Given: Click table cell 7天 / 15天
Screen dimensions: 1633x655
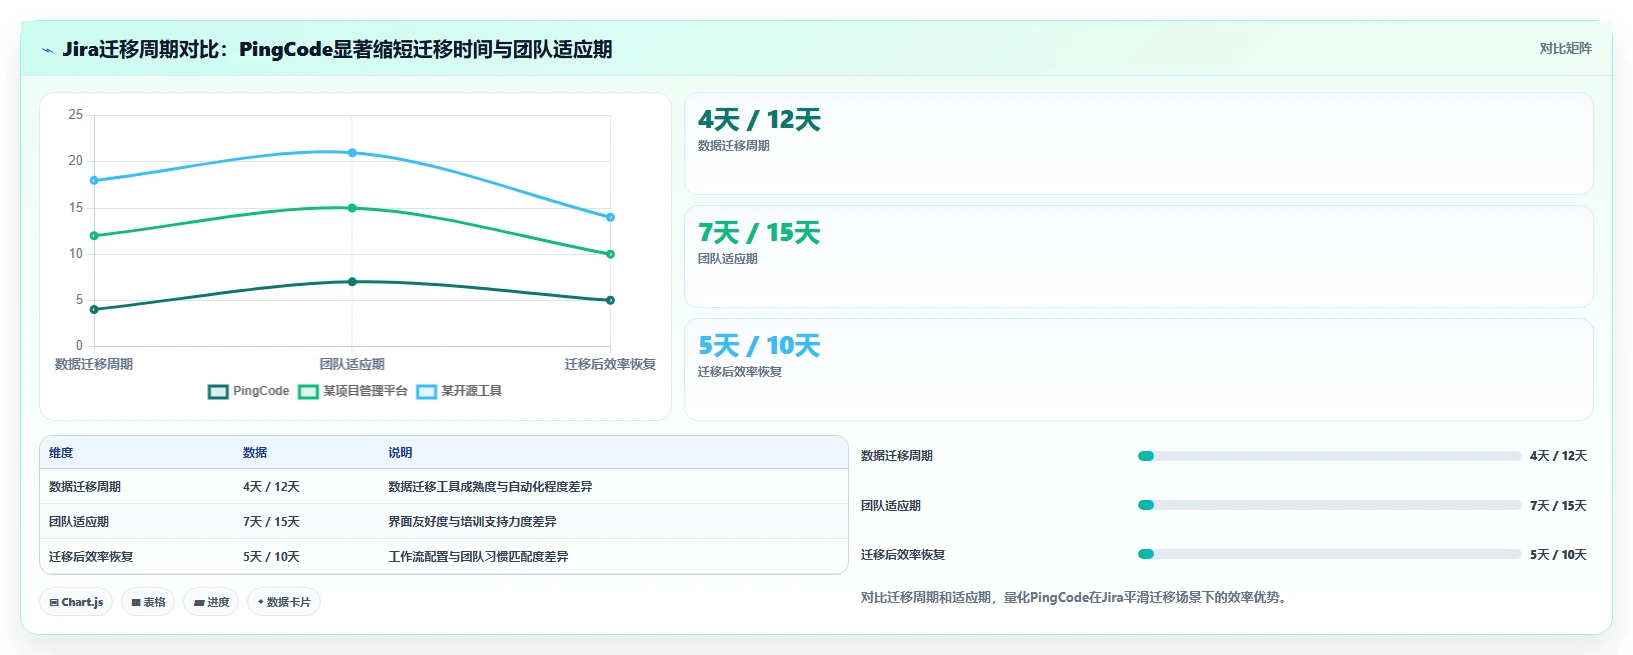Looking at the screenshot, I should [x=271, y=522].
